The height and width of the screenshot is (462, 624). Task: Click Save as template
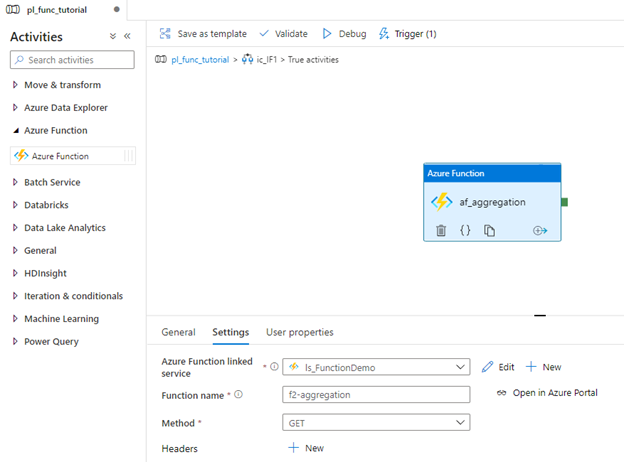(203, 34)
